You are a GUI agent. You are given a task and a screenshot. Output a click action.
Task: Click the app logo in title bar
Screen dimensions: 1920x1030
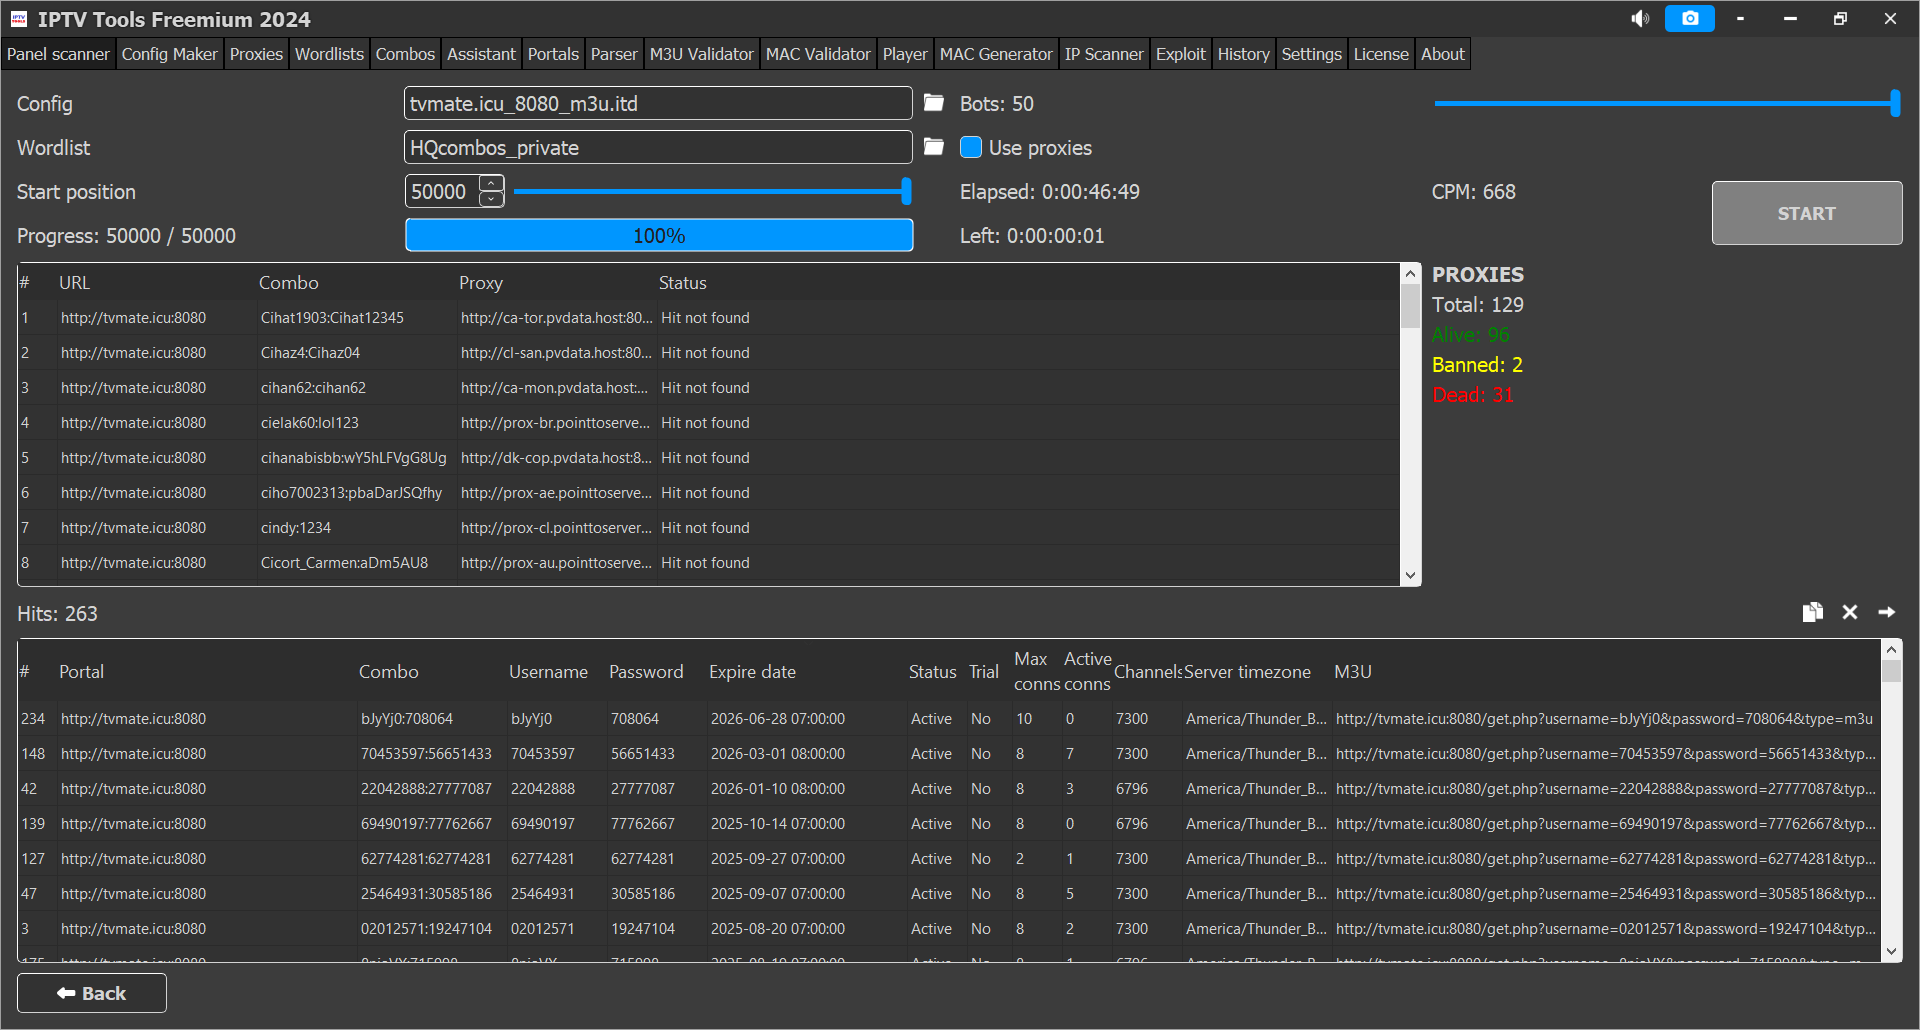click(19, 19)
